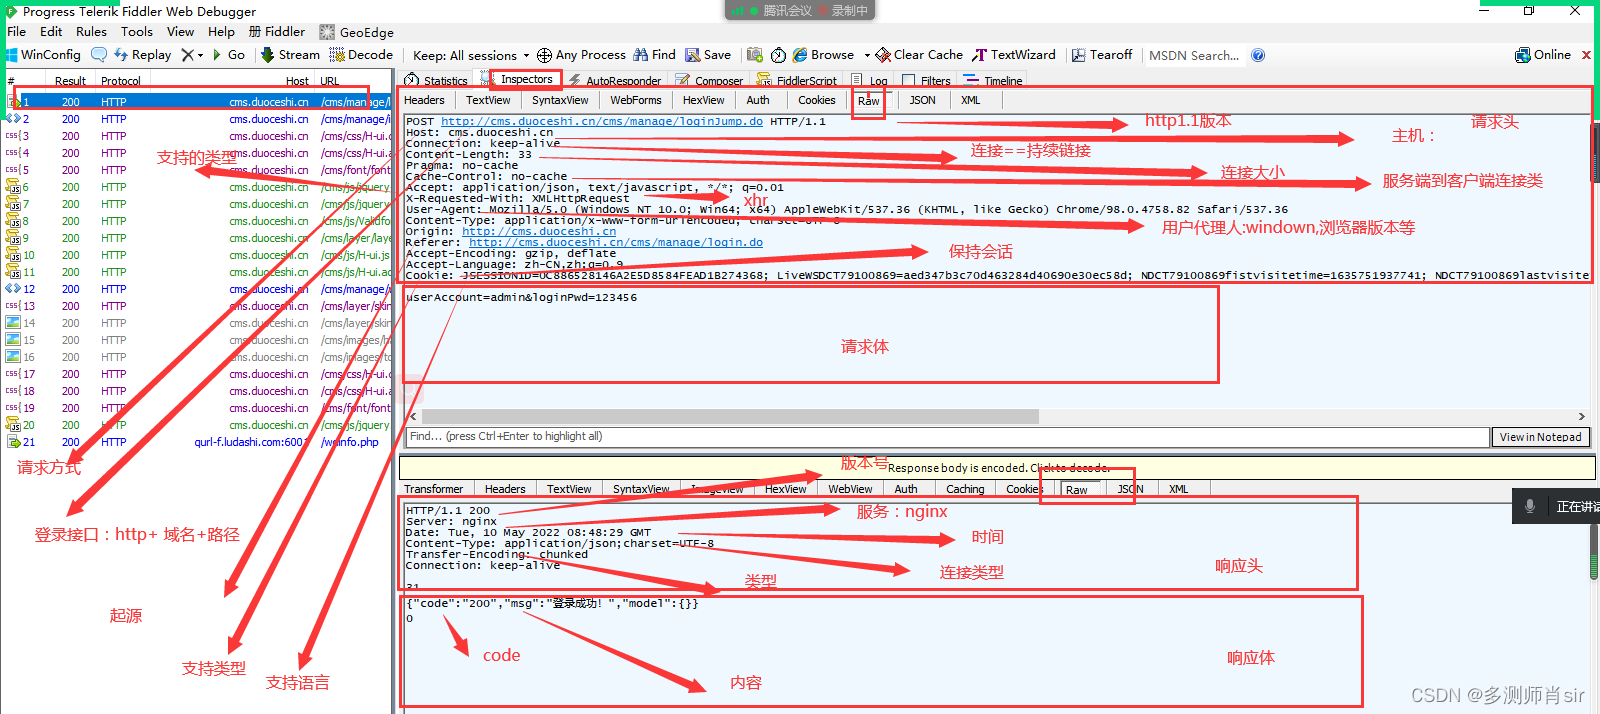Viewport: 1600px width, 714px height.
Task: Expand the Browse dropdown arrow
Action: pyautogui.click(x=867, y=55)
